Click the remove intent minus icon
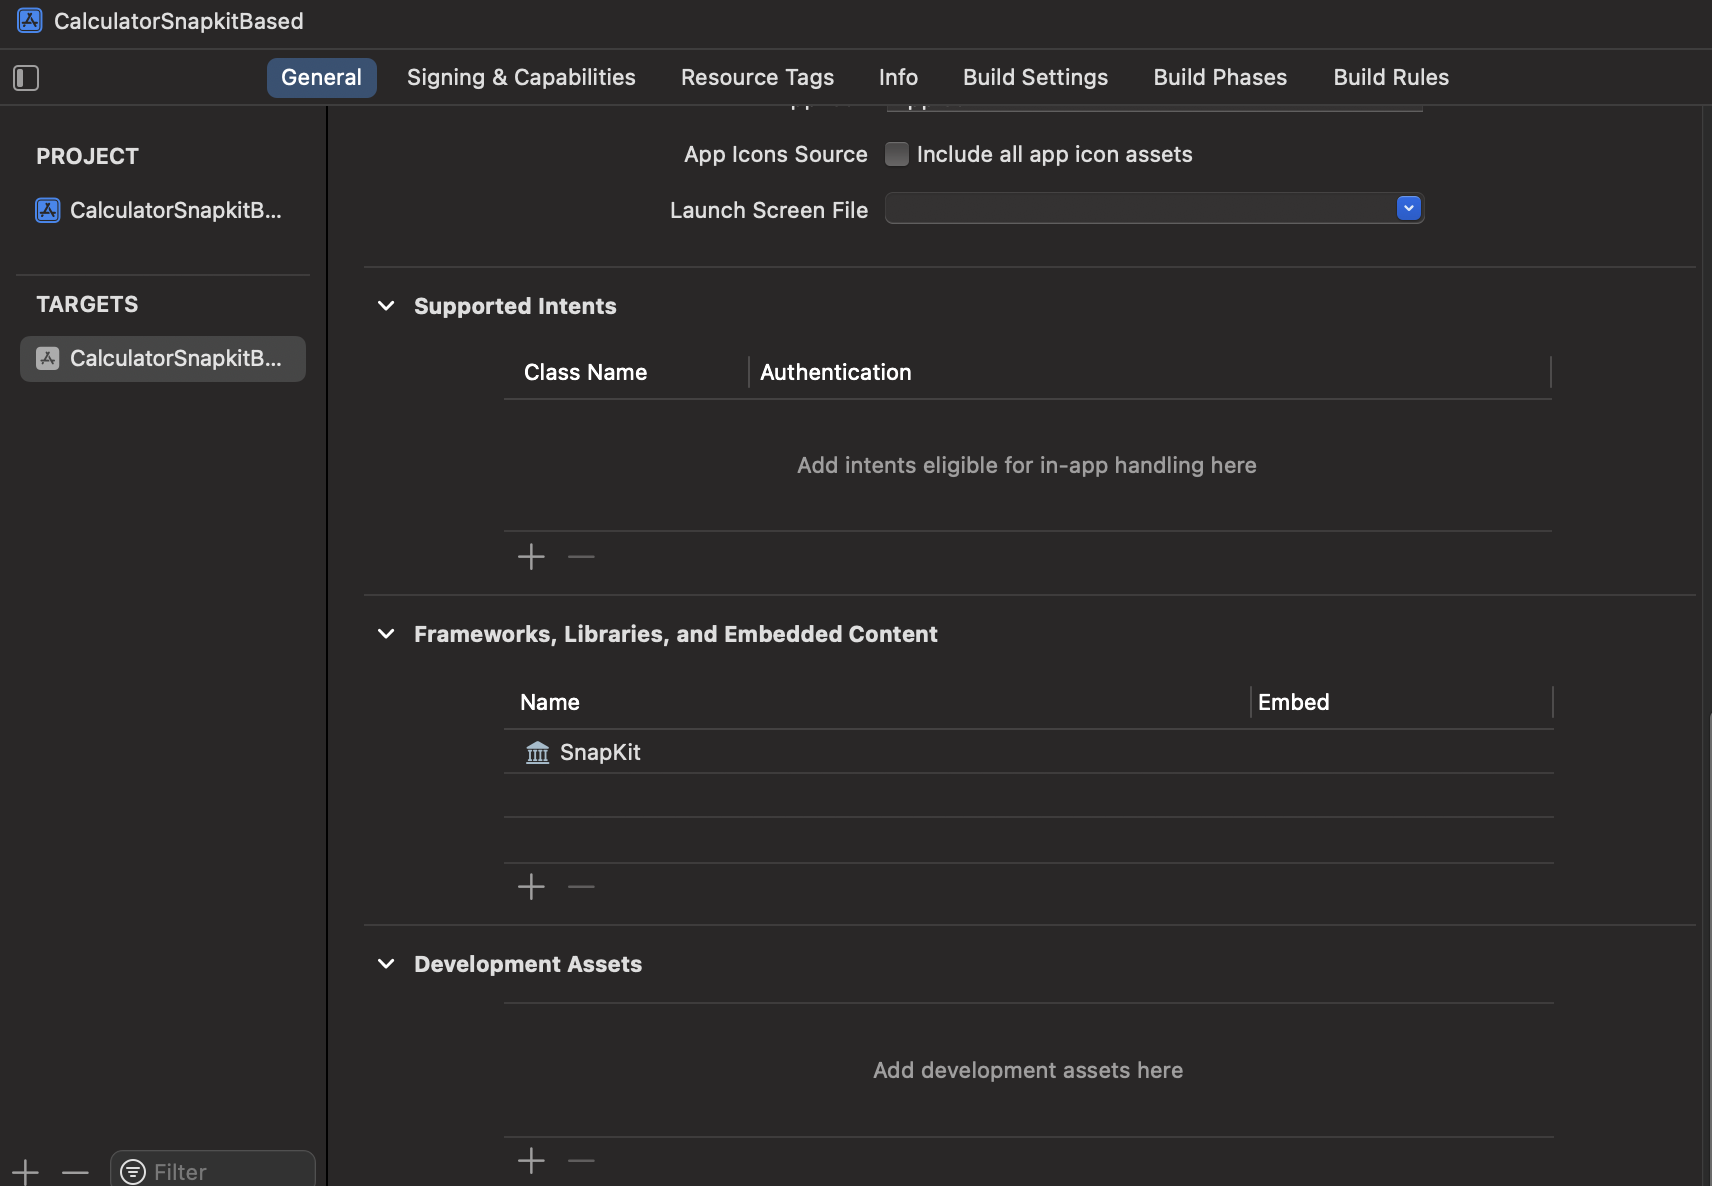 581,557
